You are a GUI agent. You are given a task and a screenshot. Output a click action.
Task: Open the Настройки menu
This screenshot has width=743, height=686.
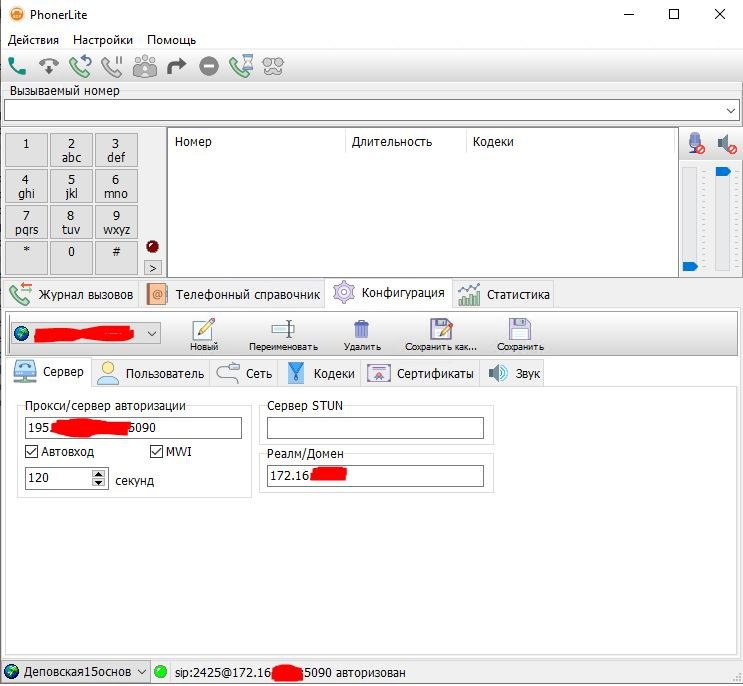(x=103, y=40)
